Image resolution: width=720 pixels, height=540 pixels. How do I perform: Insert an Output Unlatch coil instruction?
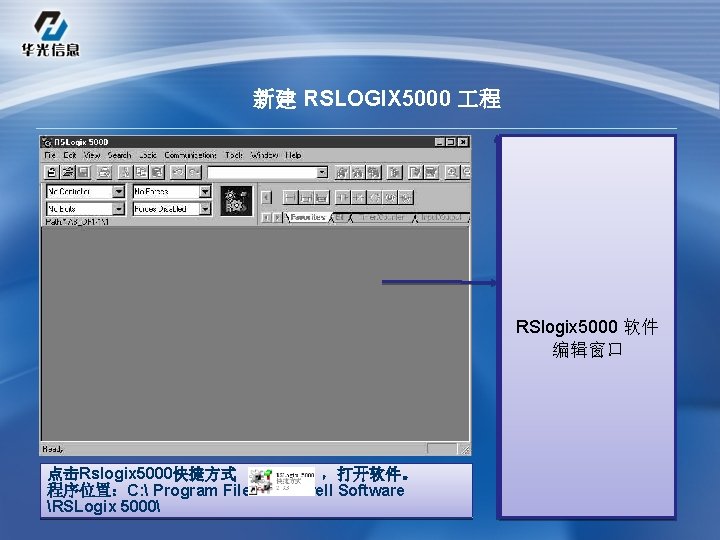(x=390, y=197)
